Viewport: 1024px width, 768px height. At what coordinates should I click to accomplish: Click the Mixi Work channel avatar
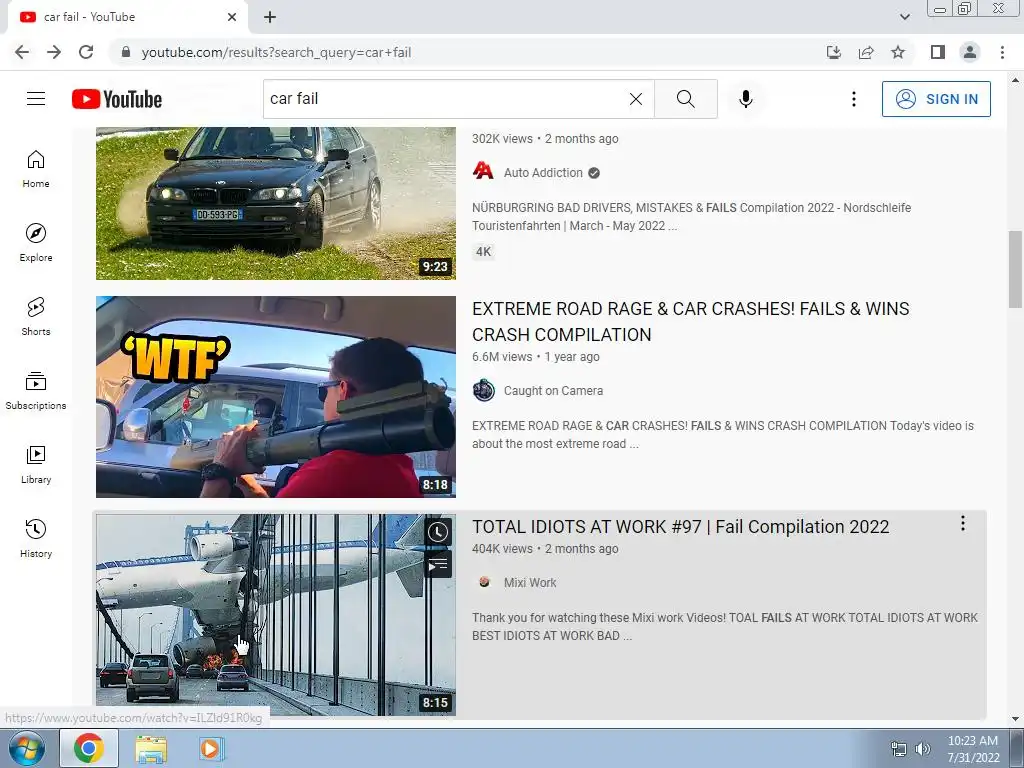(484, 582)
